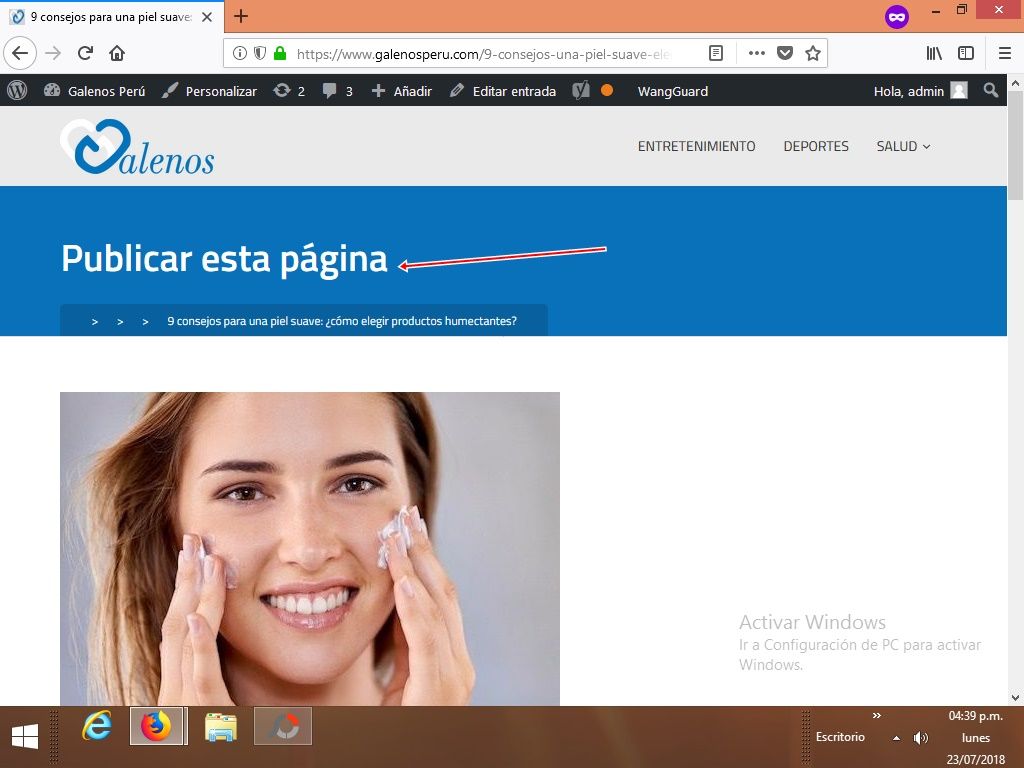This screenshot has height=768, width=1024.
Task: Open the WordPress logo menu in admin bar
Action: [17, 91]
